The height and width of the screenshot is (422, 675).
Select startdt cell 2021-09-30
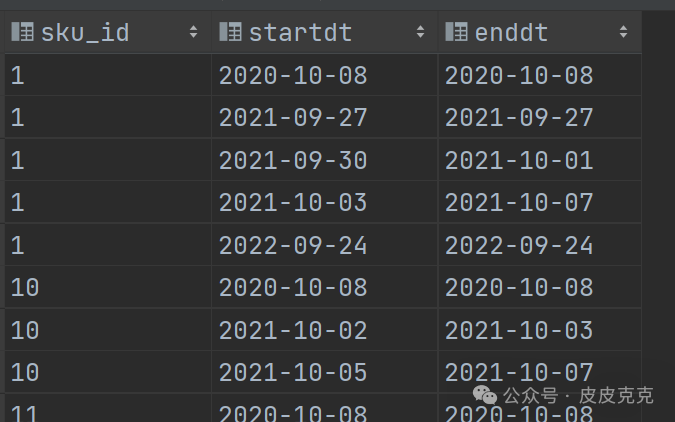[x=325, y=160]
